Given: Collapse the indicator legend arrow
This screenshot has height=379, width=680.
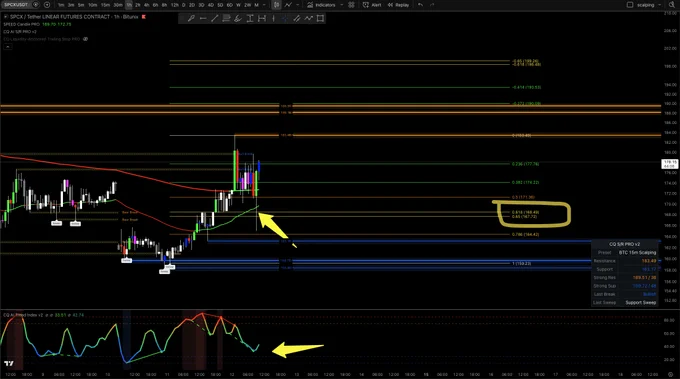Looking at the screenshot, I should click(x=8, y=46).
